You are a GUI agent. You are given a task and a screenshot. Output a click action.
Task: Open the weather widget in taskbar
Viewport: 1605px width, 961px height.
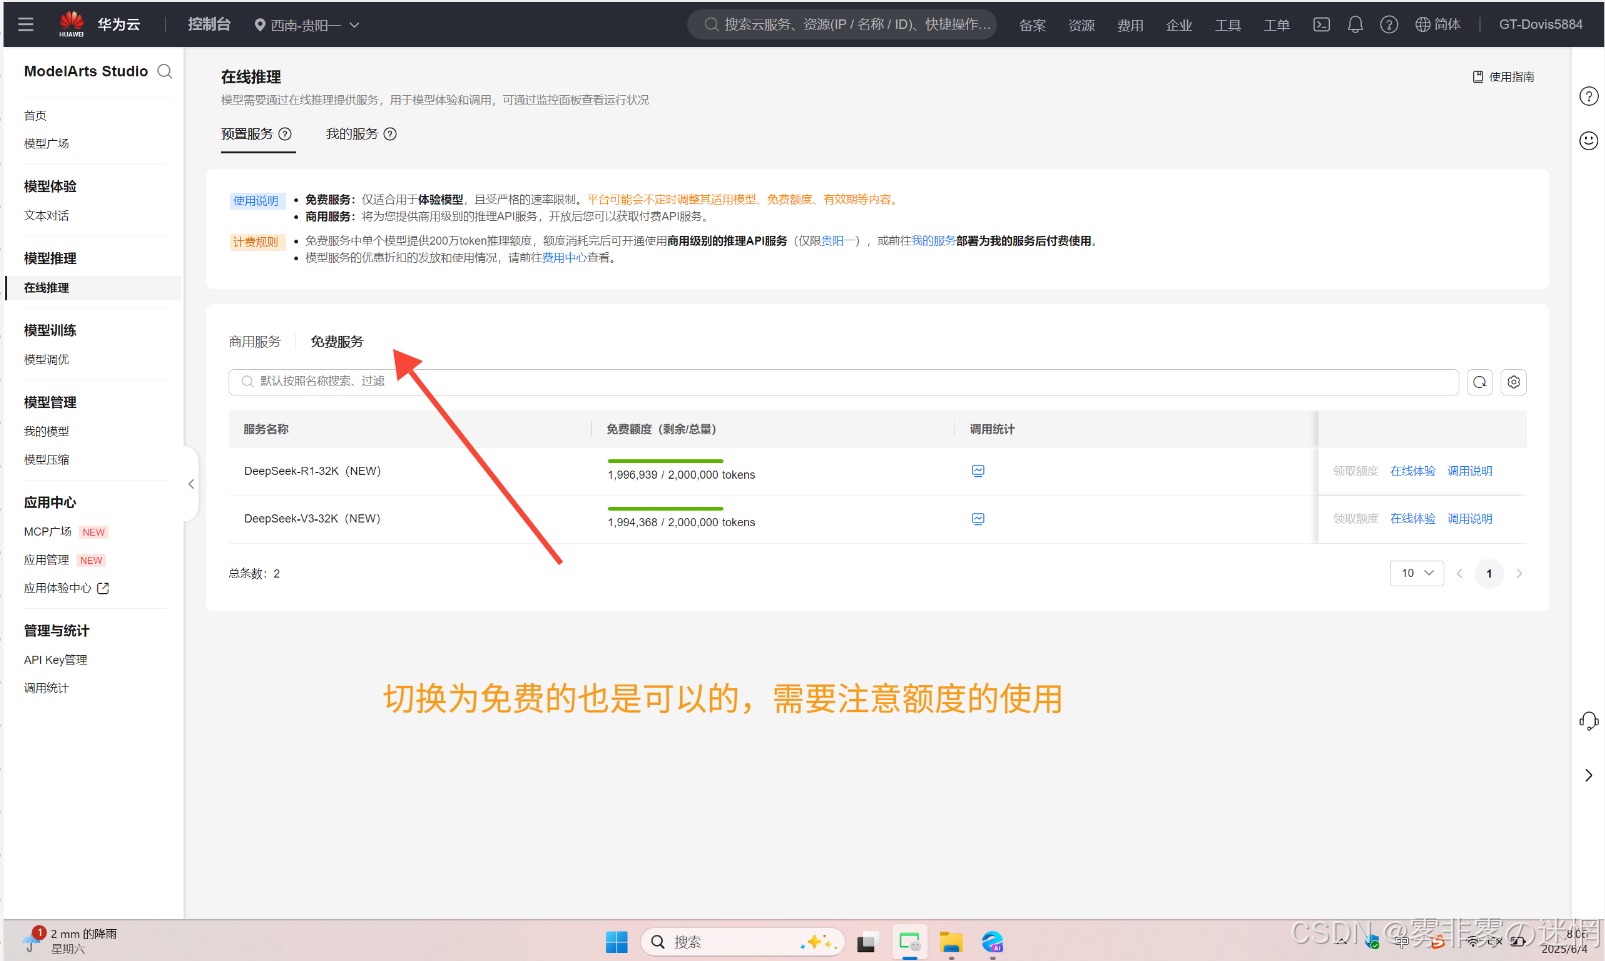pos(70,941)
